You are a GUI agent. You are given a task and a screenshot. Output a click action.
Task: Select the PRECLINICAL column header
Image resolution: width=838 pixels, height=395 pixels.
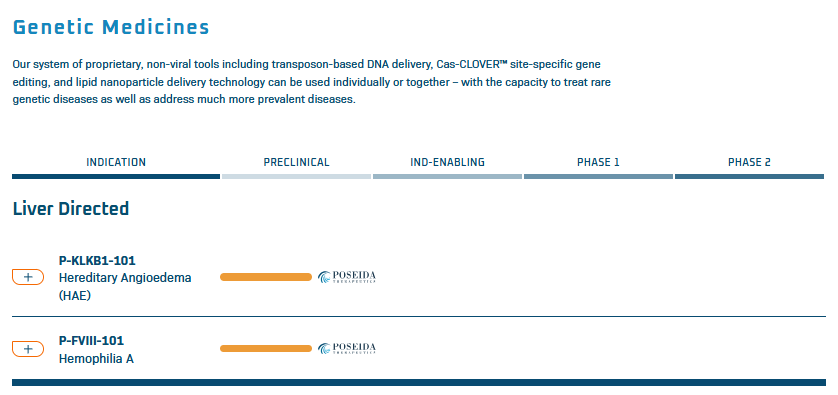pyautogui.click(x=297, y=162)
